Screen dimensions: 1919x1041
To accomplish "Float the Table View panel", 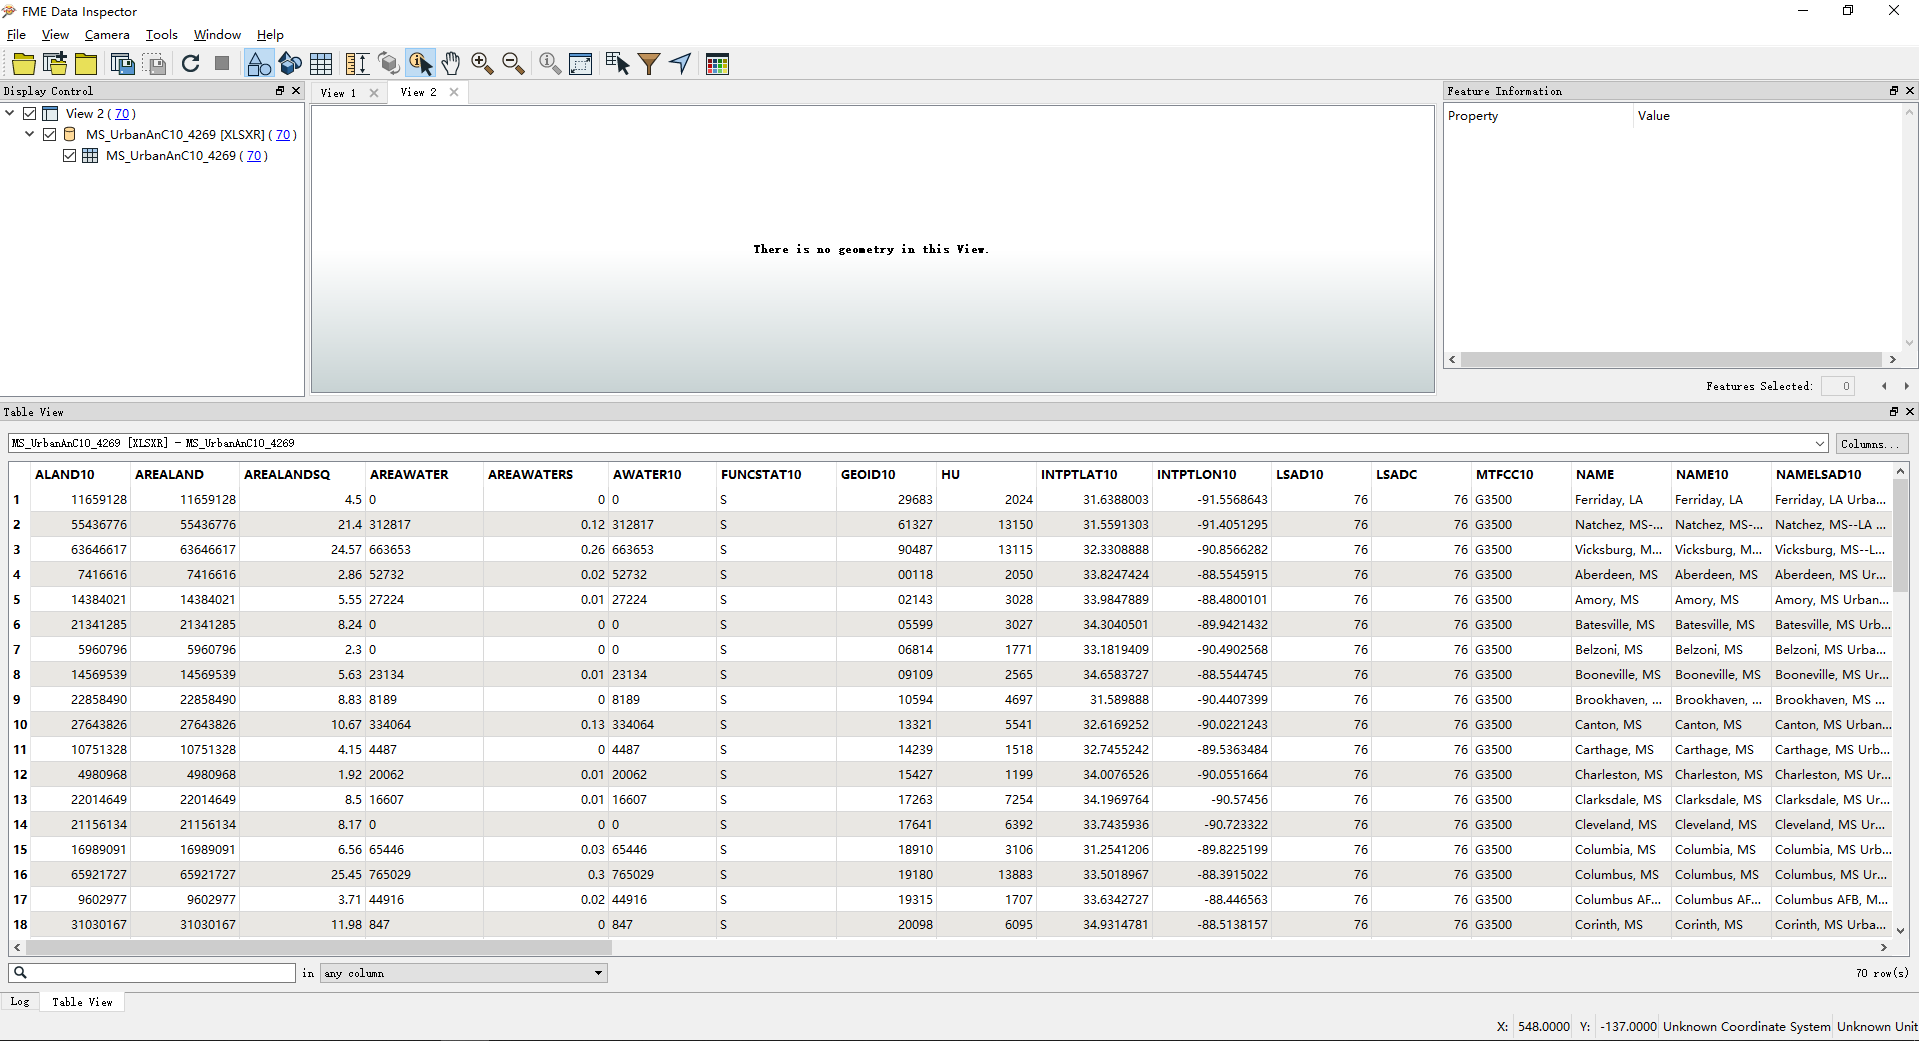I will click(x=1893, y=411).
